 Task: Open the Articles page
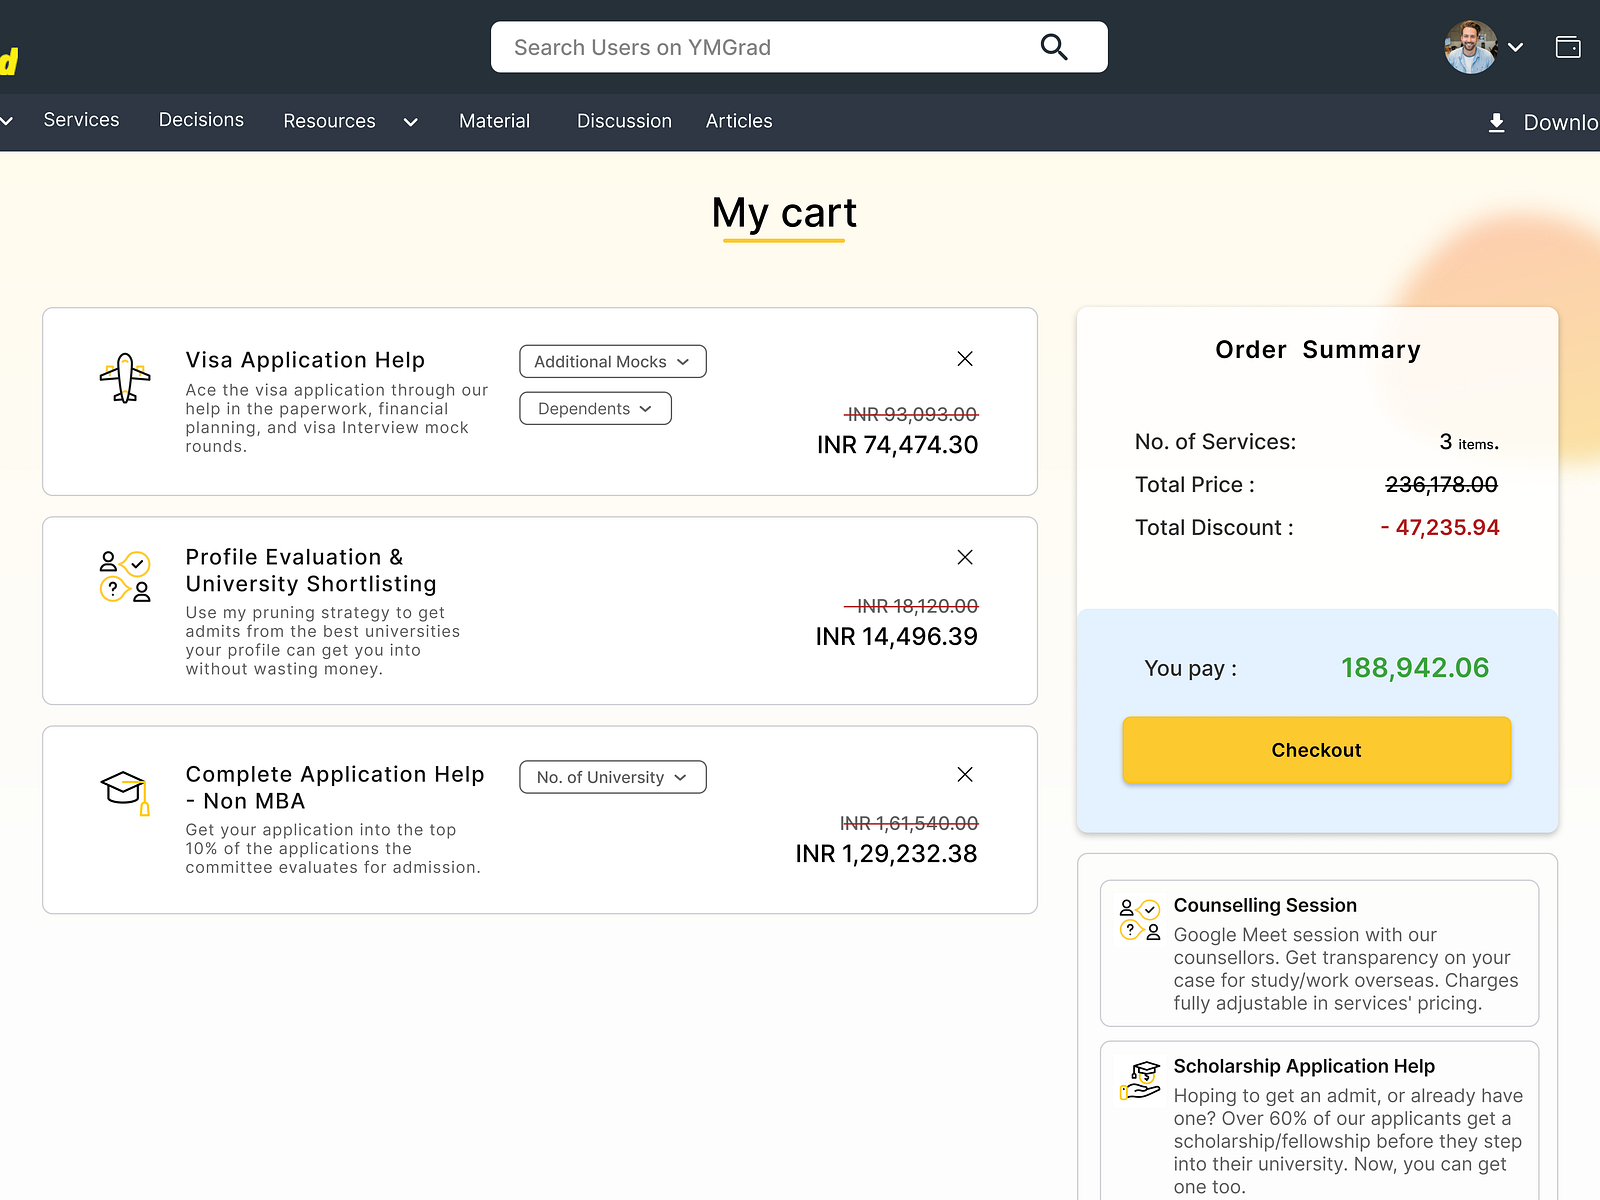point(739,120)
